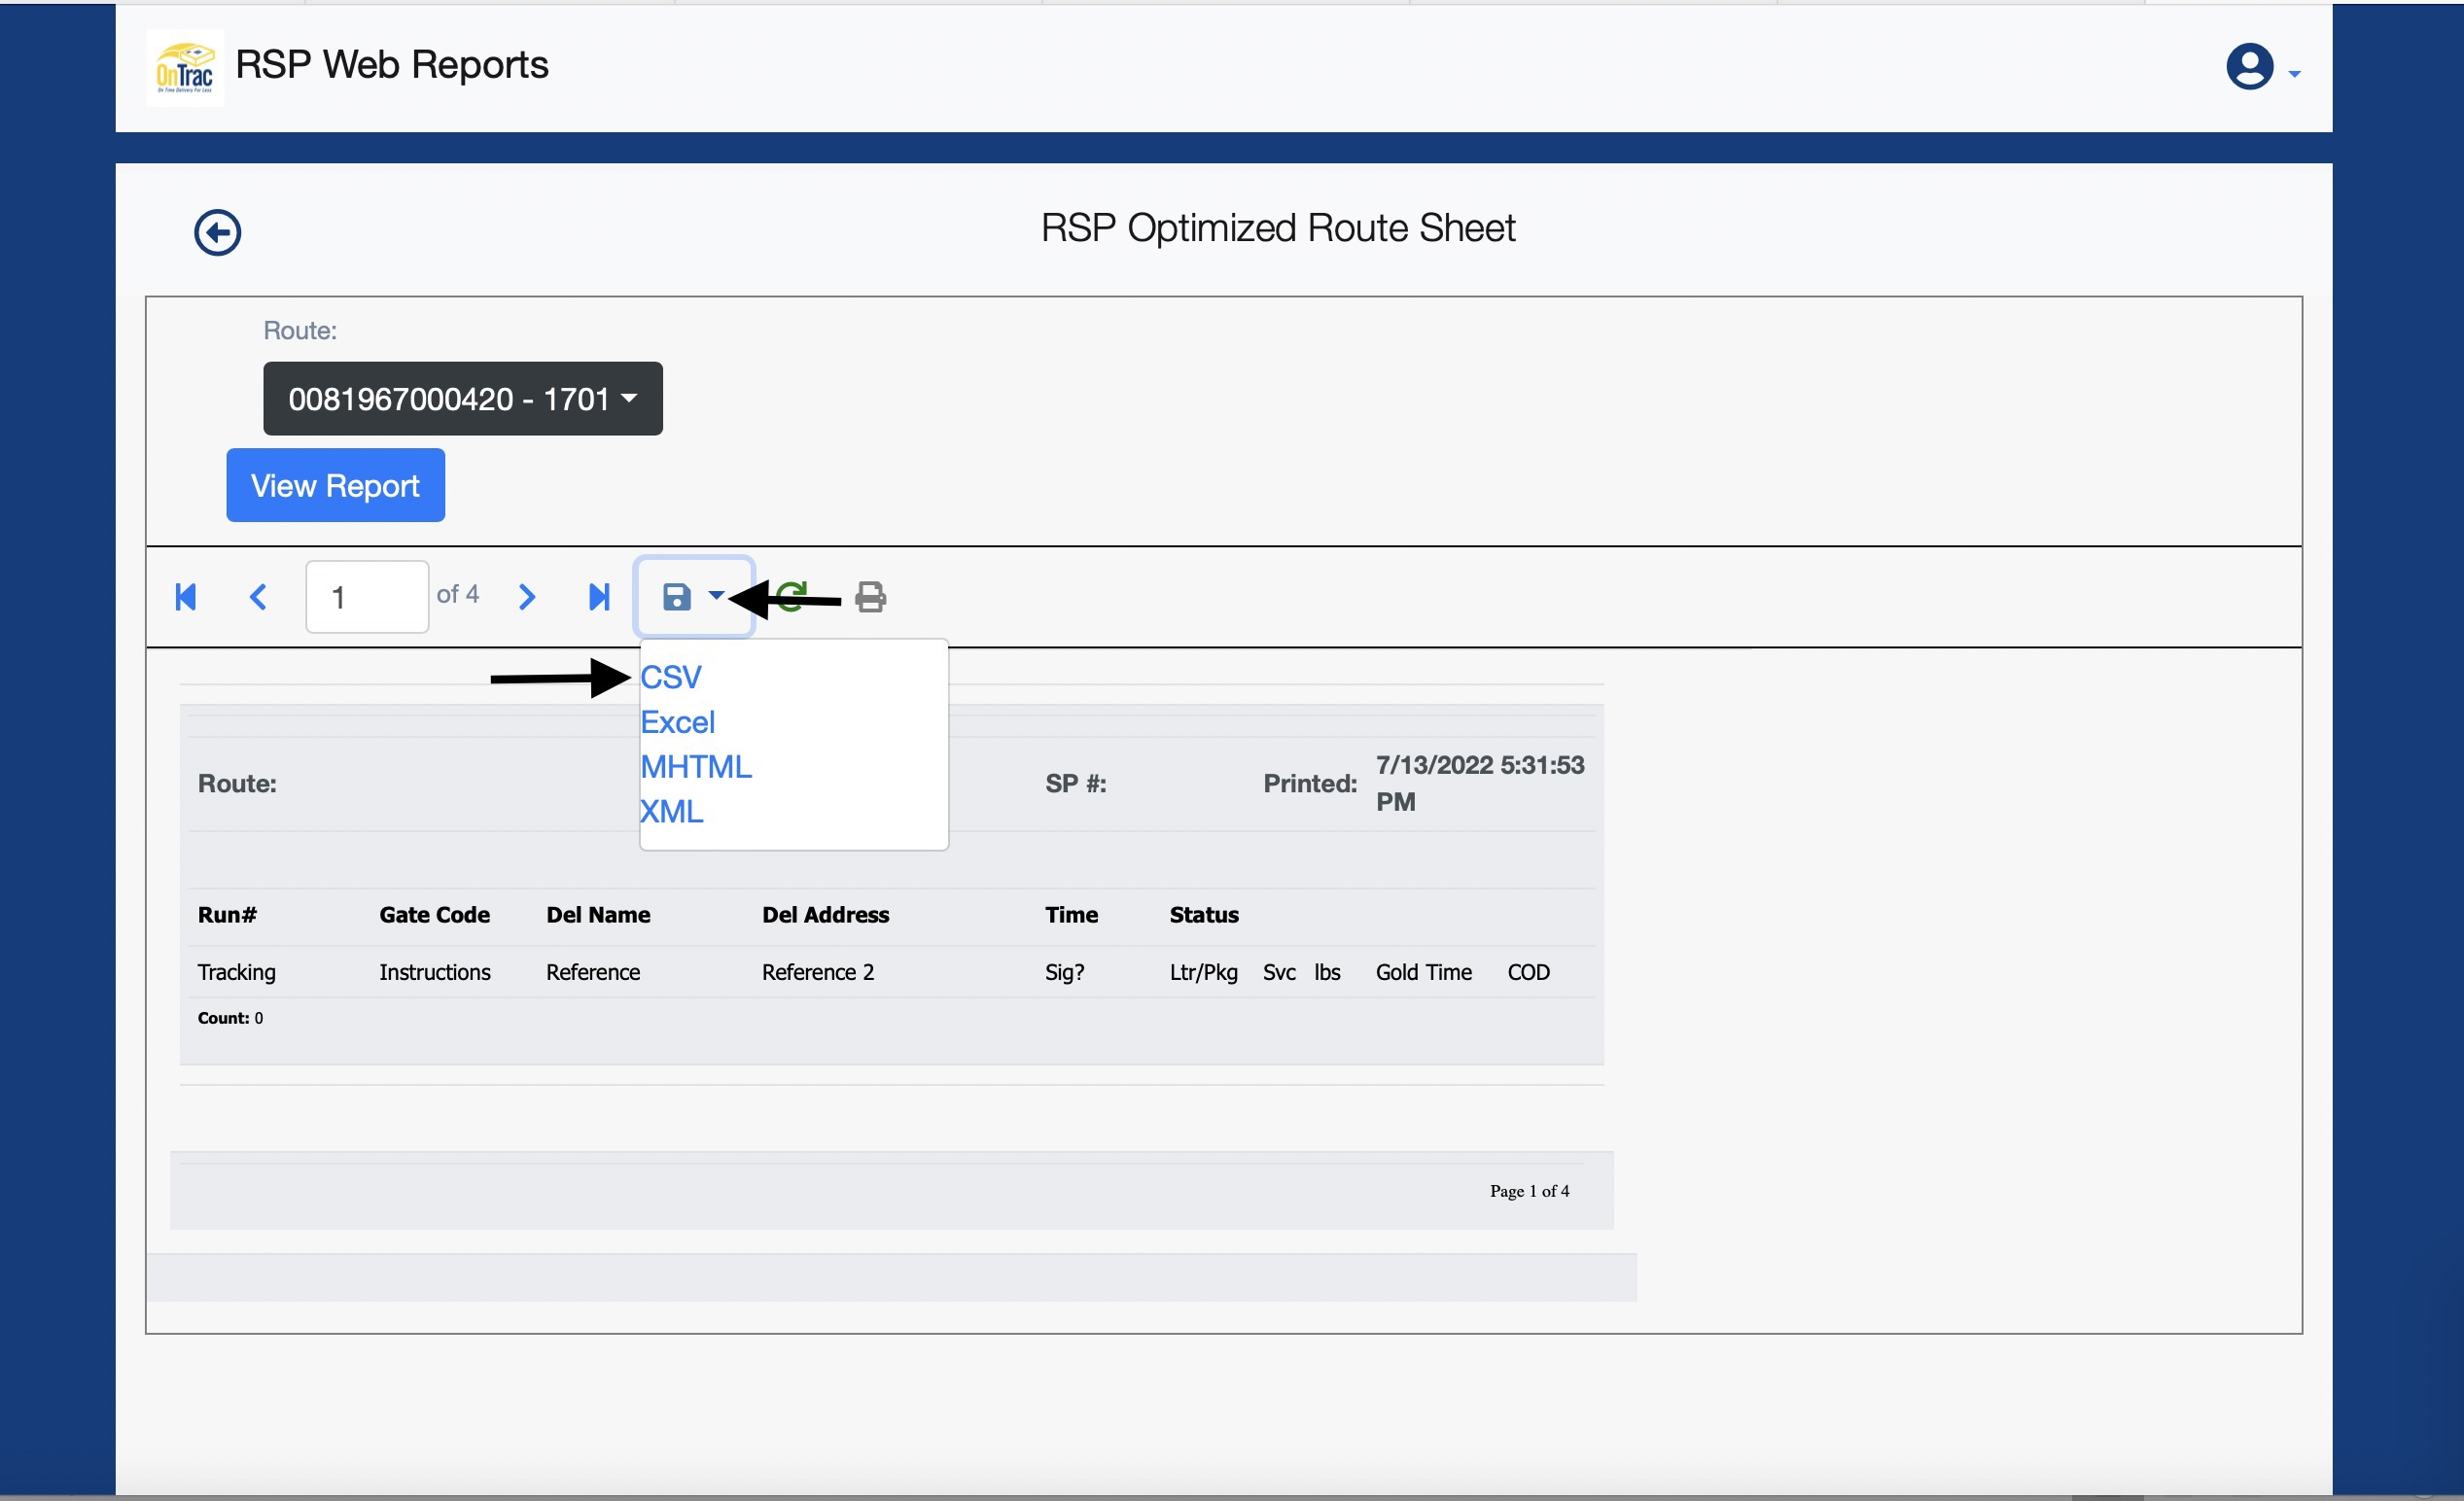The width and height of the screenshot is (2464, 1501).
Task: Choose XML export format
Action: pos(672,811)
